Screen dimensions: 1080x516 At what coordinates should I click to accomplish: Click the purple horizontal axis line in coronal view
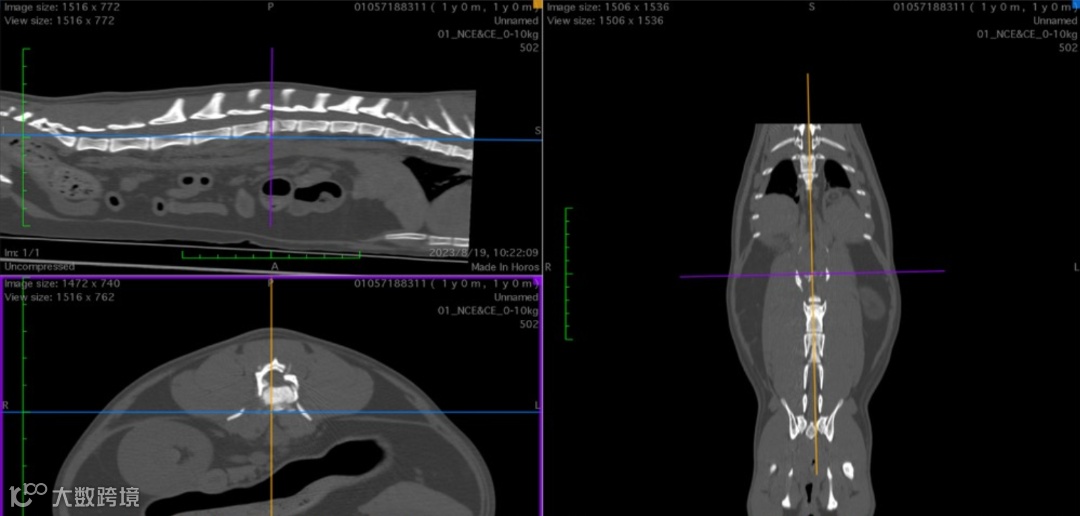(812, 274)
